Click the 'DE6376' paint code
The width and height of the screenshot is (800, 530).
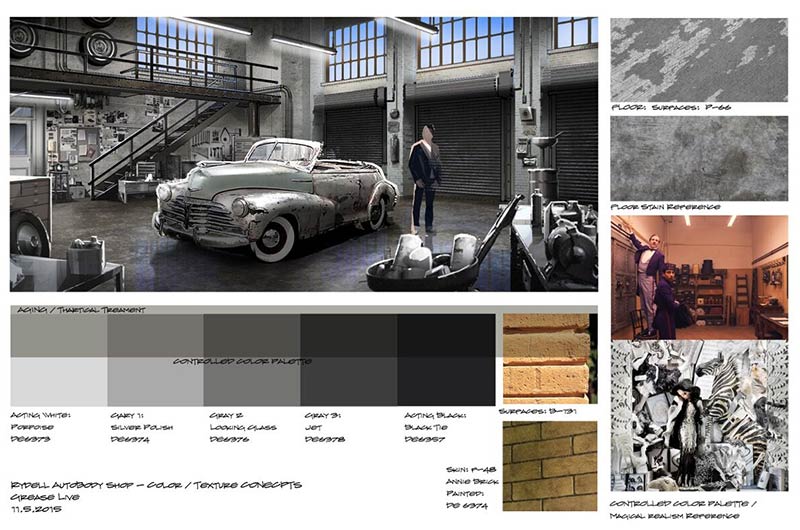point(229,439)
